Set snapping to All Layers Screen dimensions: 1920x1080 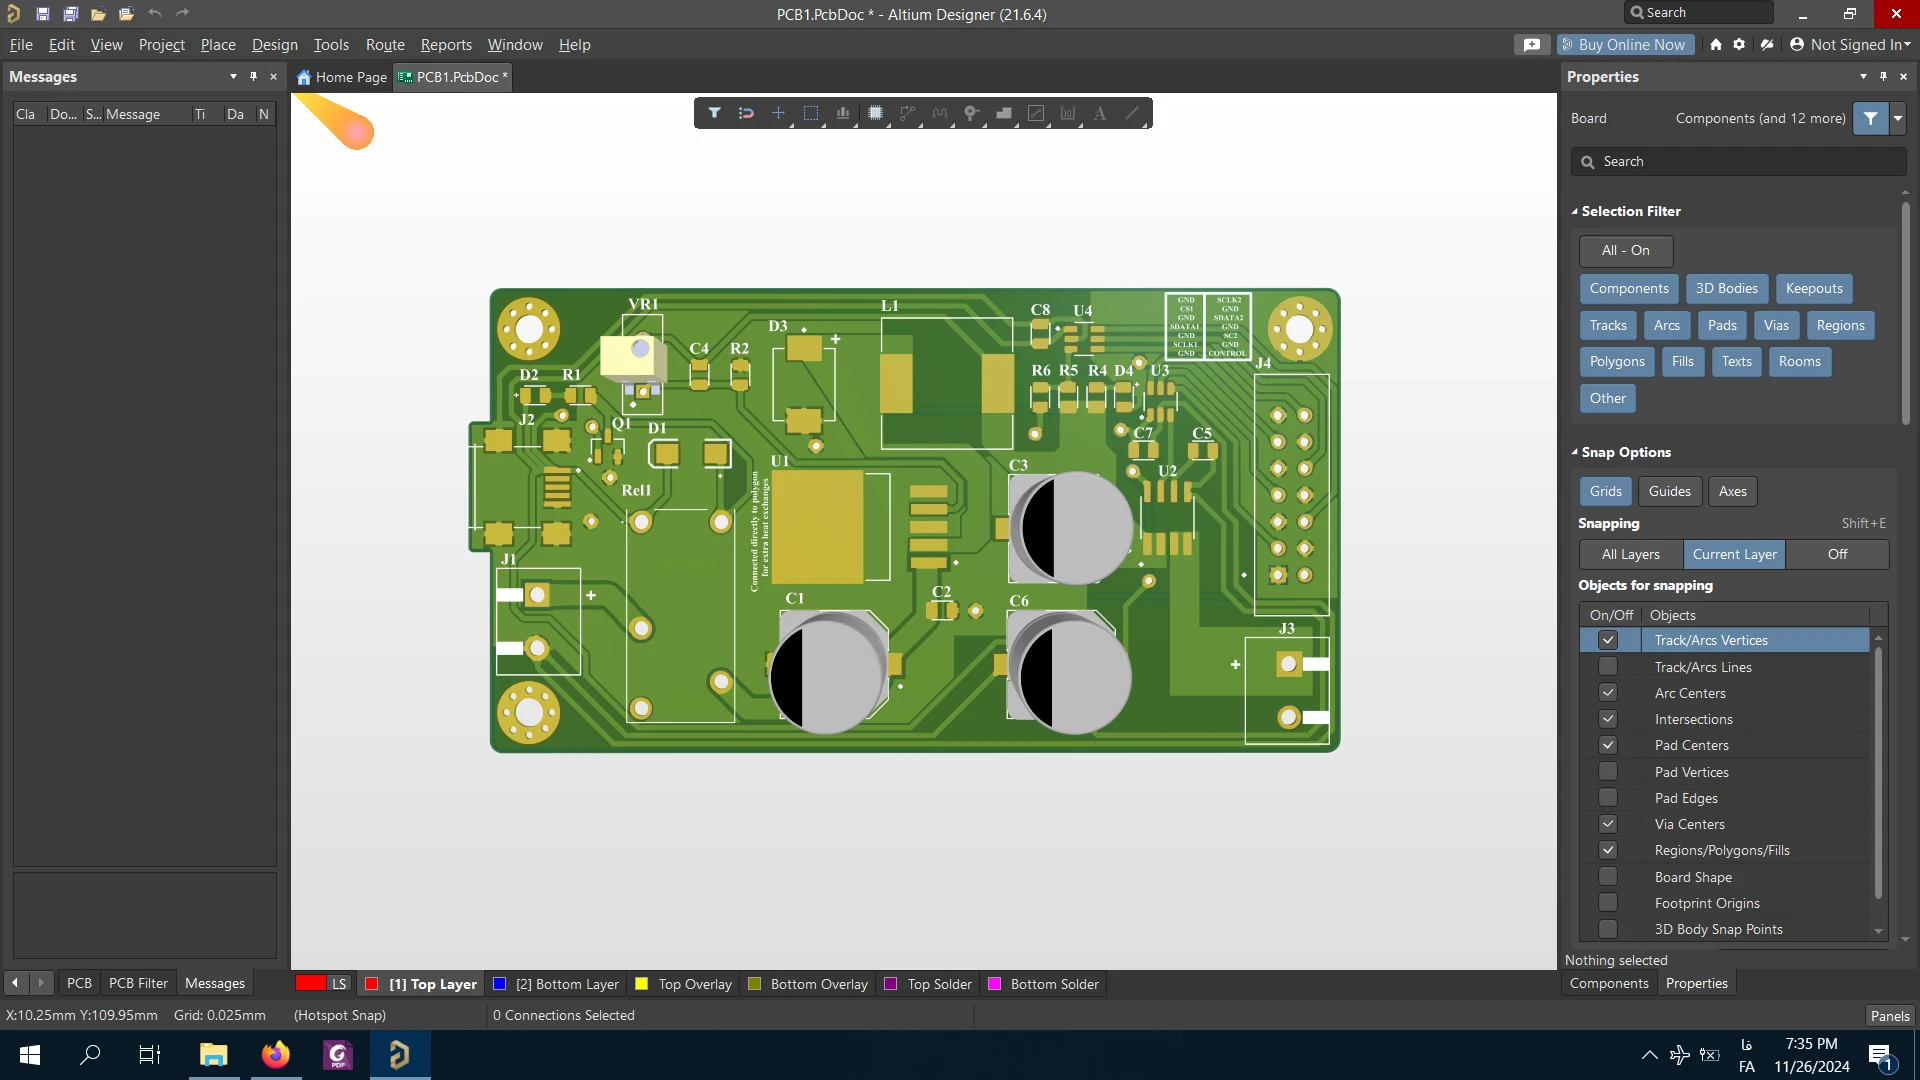click(x=1630, y=554)
